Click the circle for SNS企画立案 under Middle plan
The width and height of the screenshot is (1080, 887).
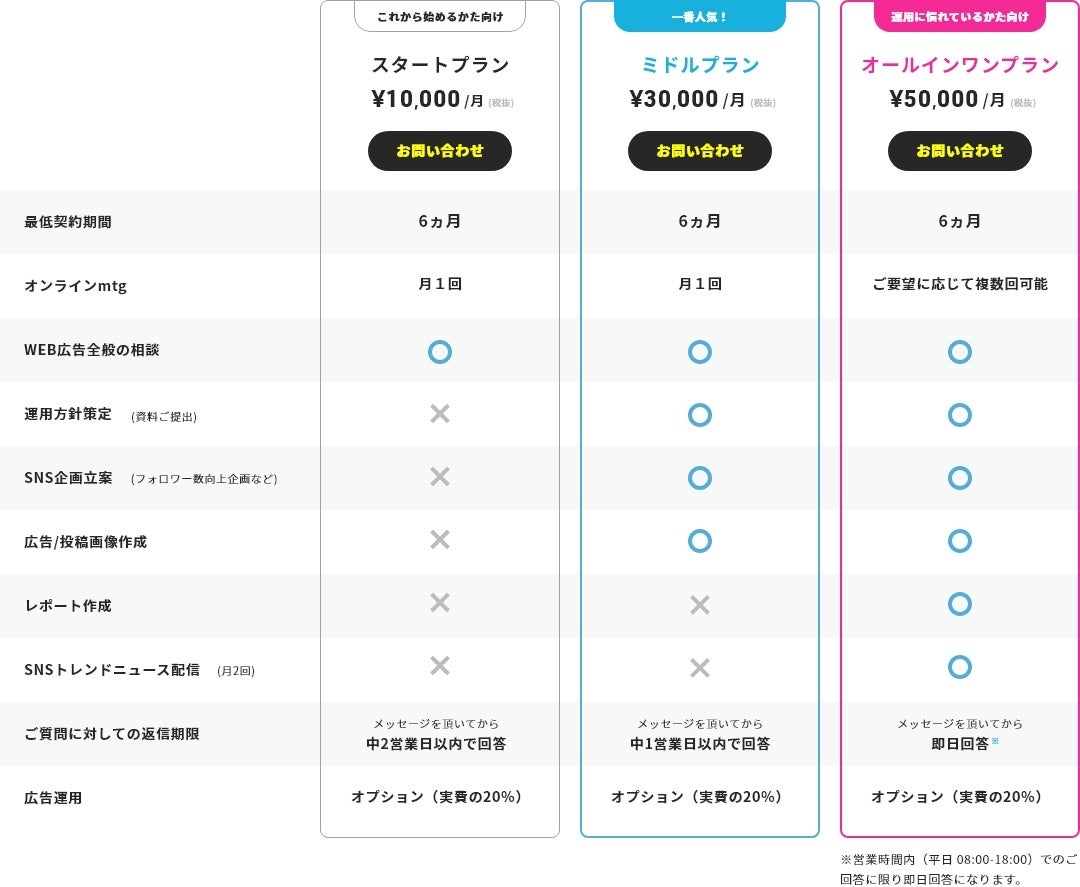[700, 478]
